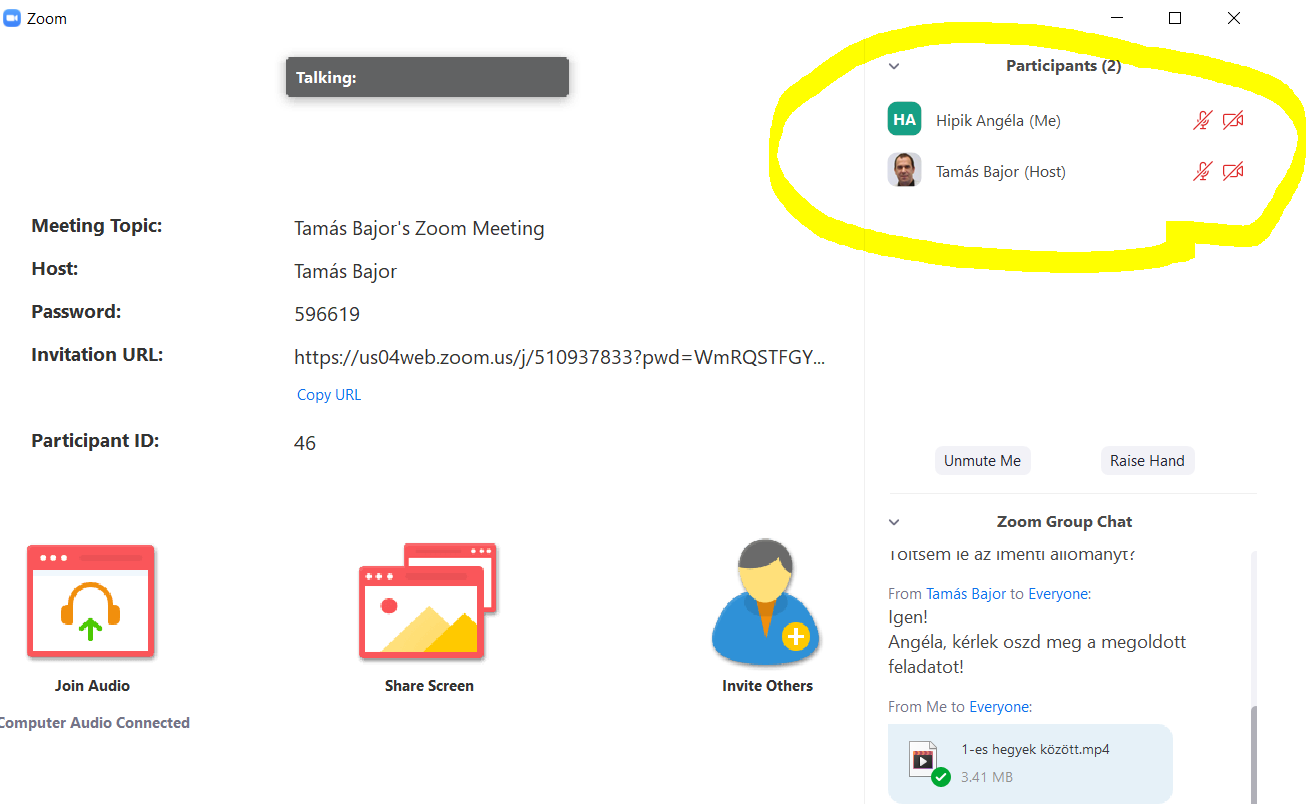Close the Zoom window
This screenshot has height=804, width=1306.
pos(1234,18)
